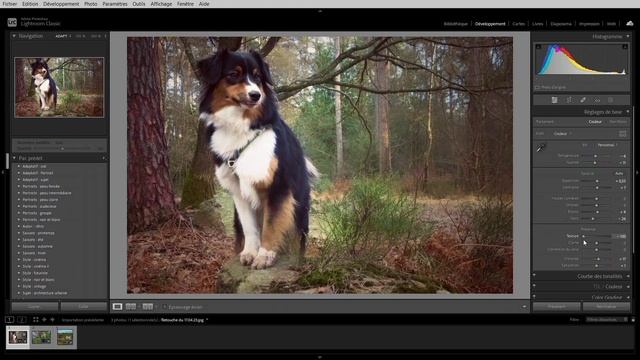
Task: Select the Red Eye correction tool
Action: point(597,100)
